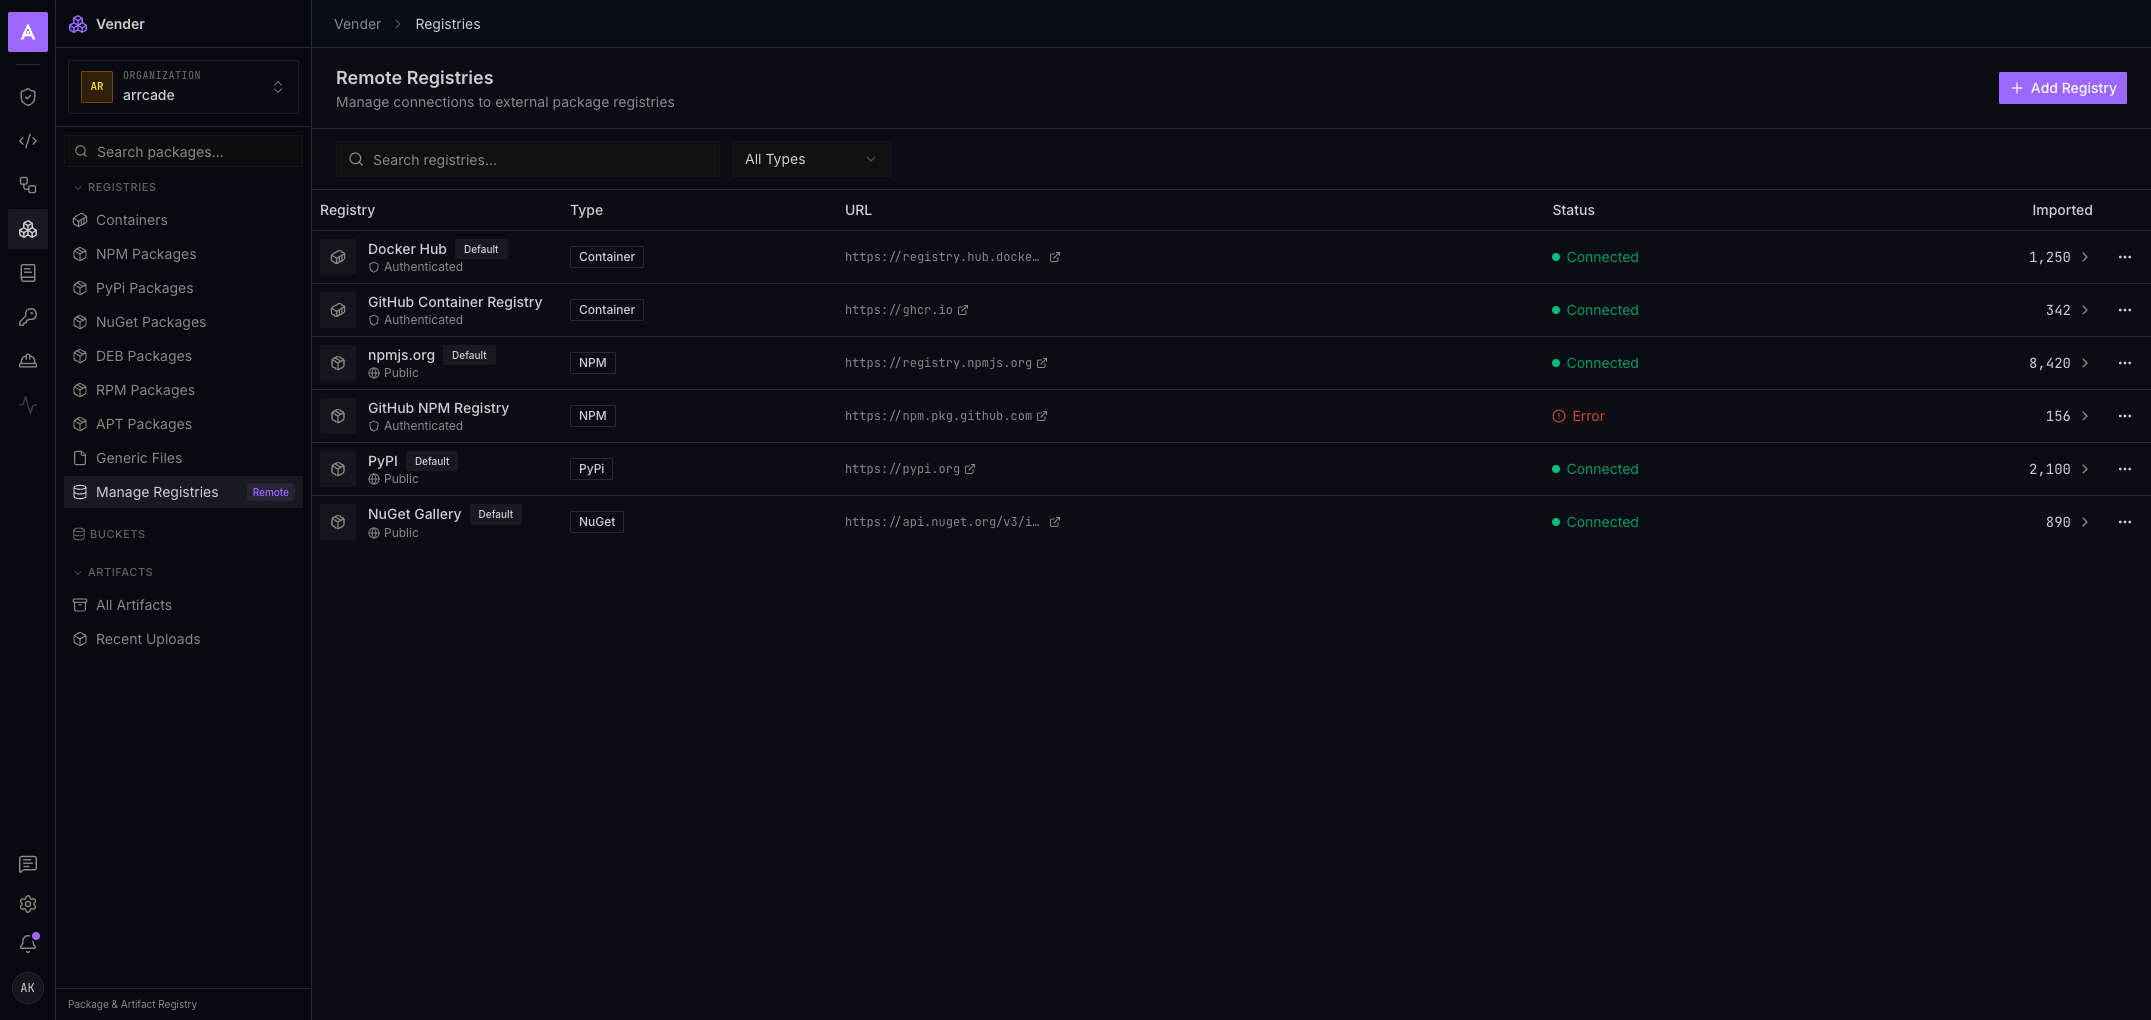Click the Imported column header

[x=2062, y=210]
